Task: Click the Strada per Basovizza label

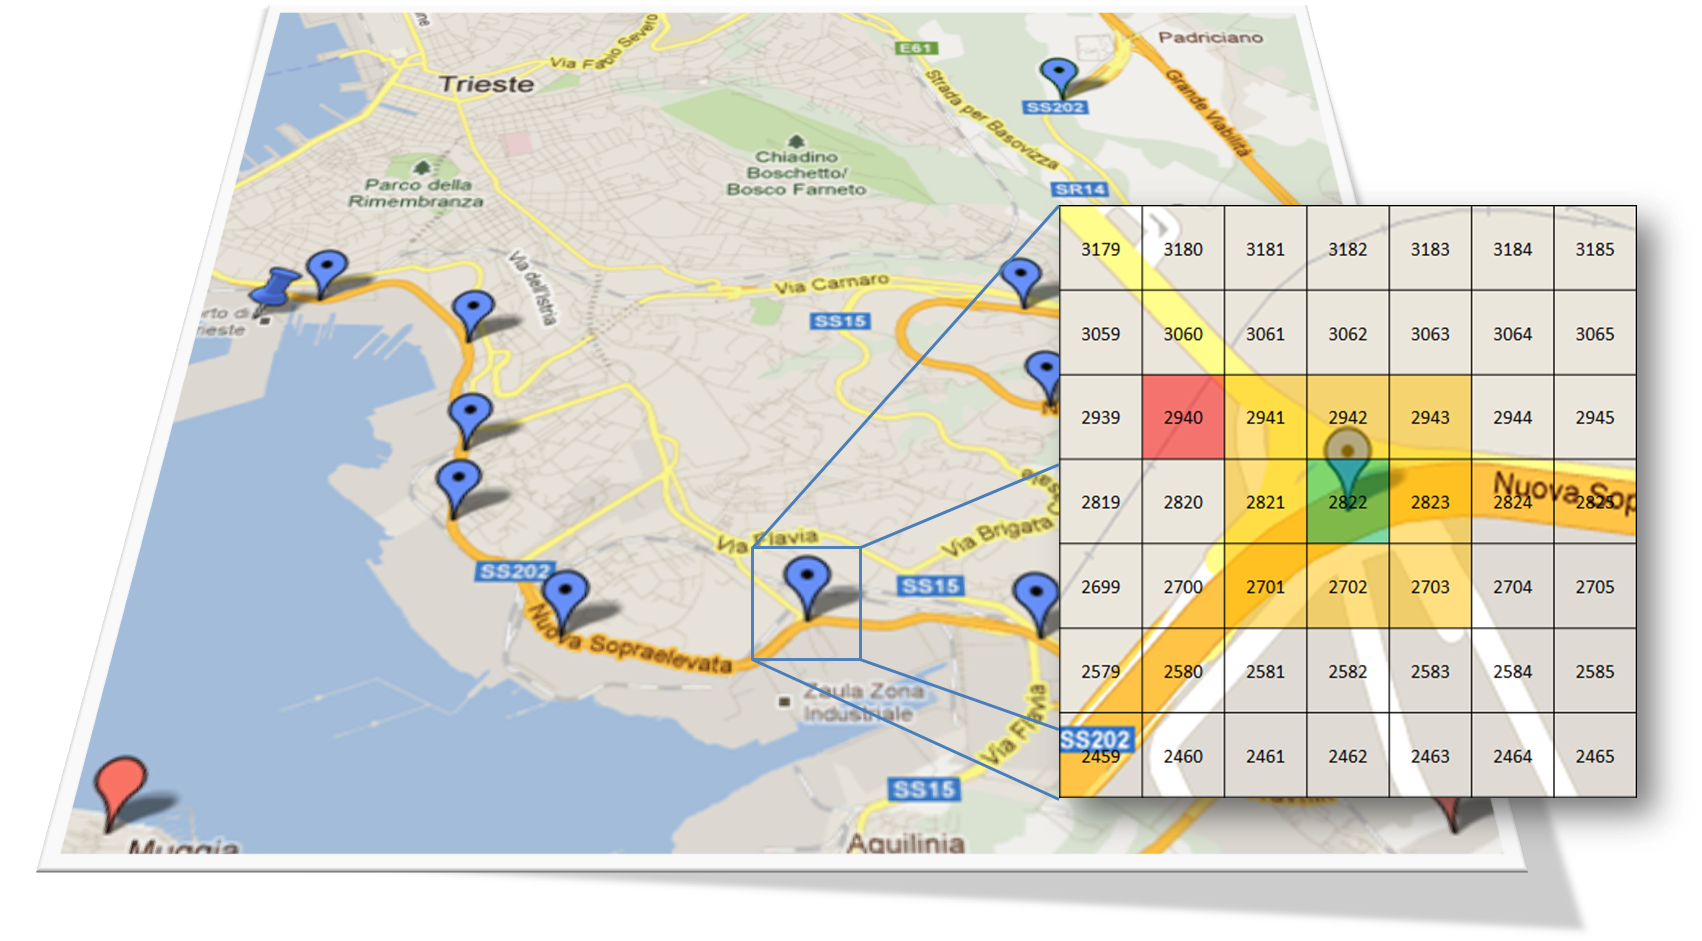Action: tap(990, 118)
